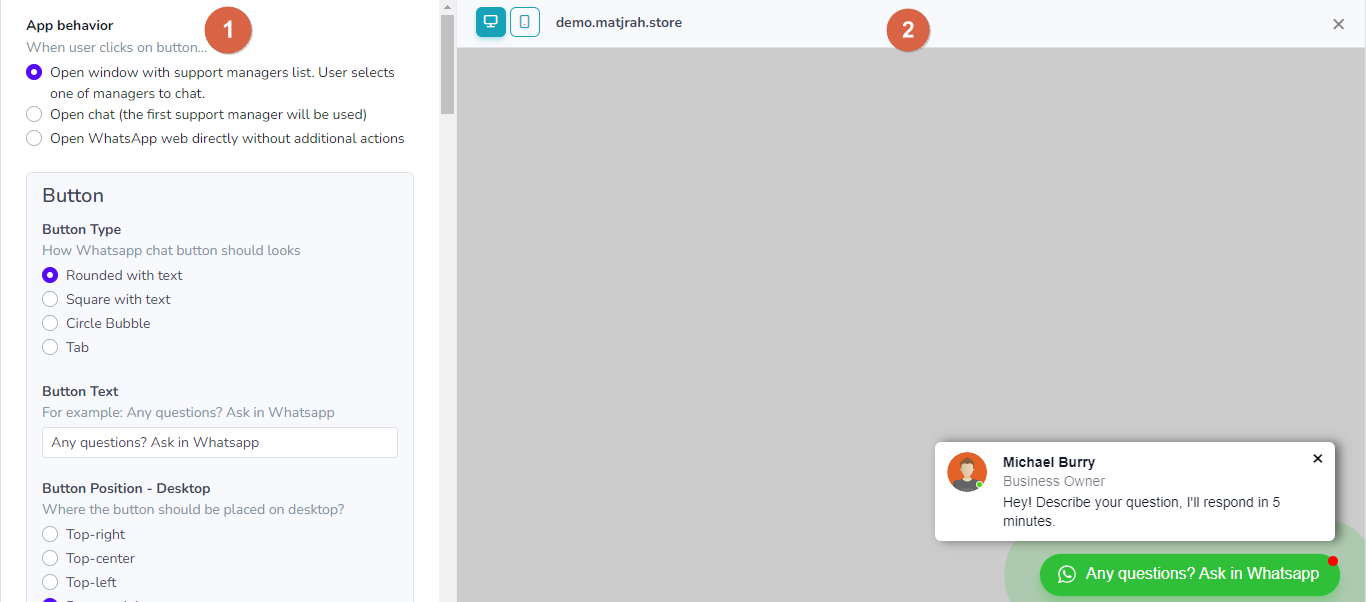Click 'Business Owner' subtitle in popup
Viewport: 1366px width, 602px height.
pyautogui.click(x=1054, y=481)
